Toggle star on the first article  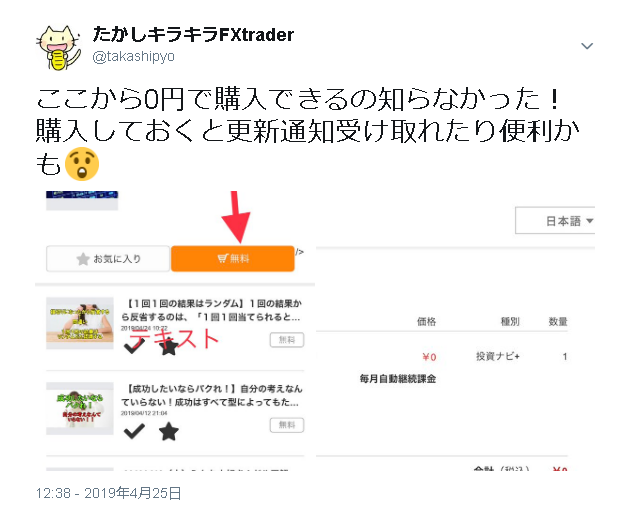[x=169, y=347]
